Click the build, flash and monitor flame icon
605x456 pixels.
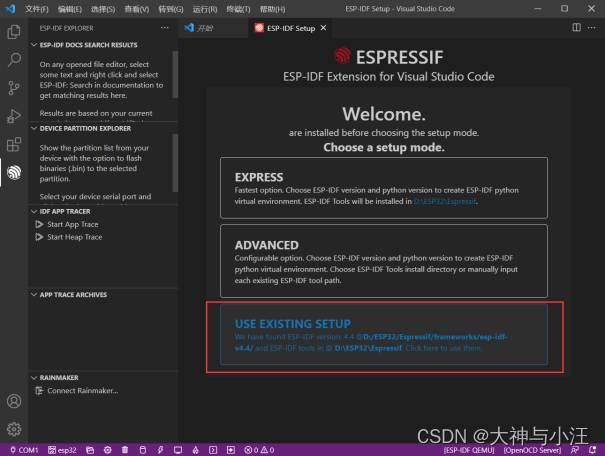pyautogui.click(x=196, y=450)
